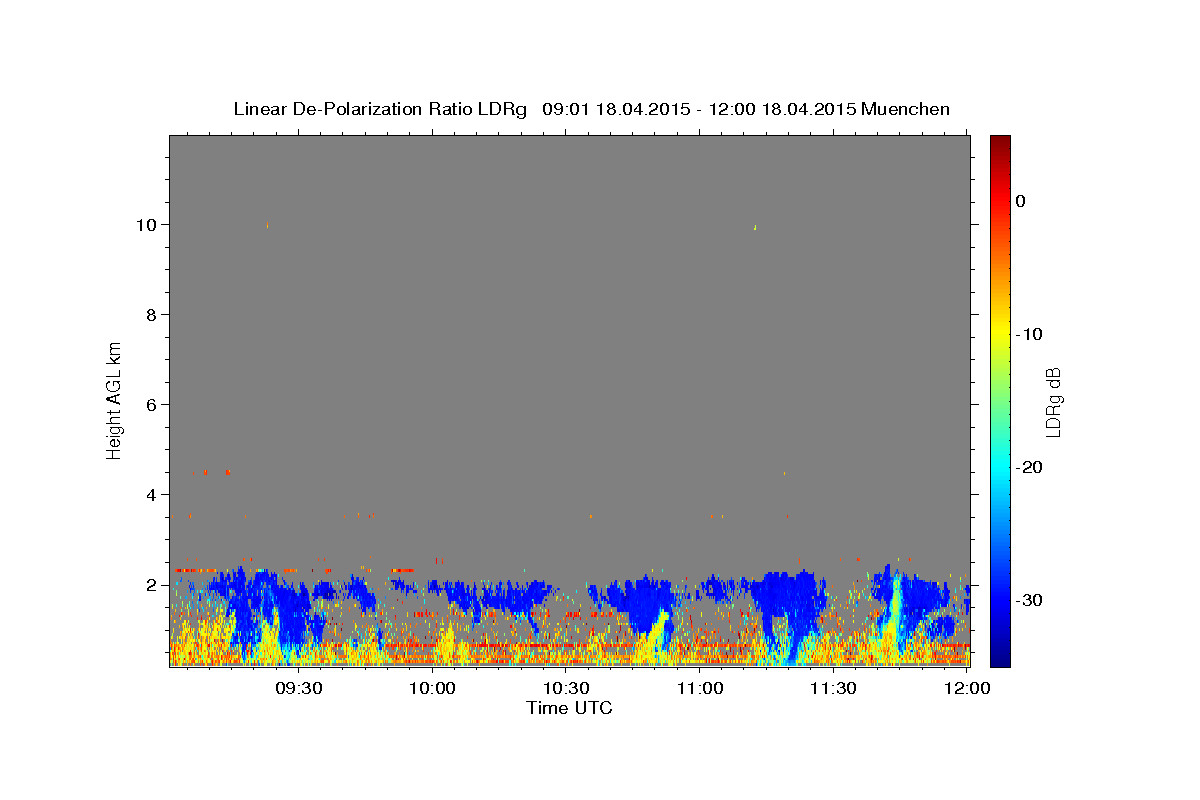Image resolution: width=1200 pixels, height=800 pixels.
Task: Click the colorbar value -30
Action: [1030, 600]
